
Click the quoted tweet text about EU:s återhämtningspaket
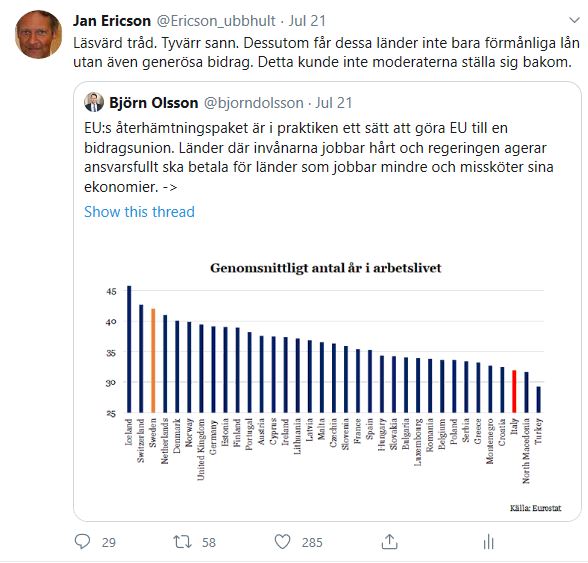click(319, 157)
